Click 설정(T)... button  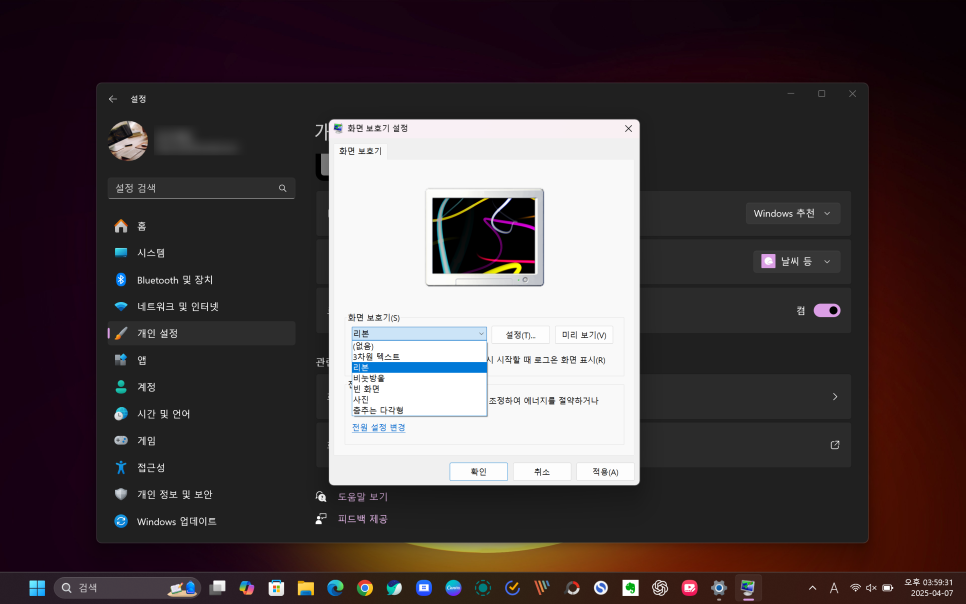tap(521, 335)
